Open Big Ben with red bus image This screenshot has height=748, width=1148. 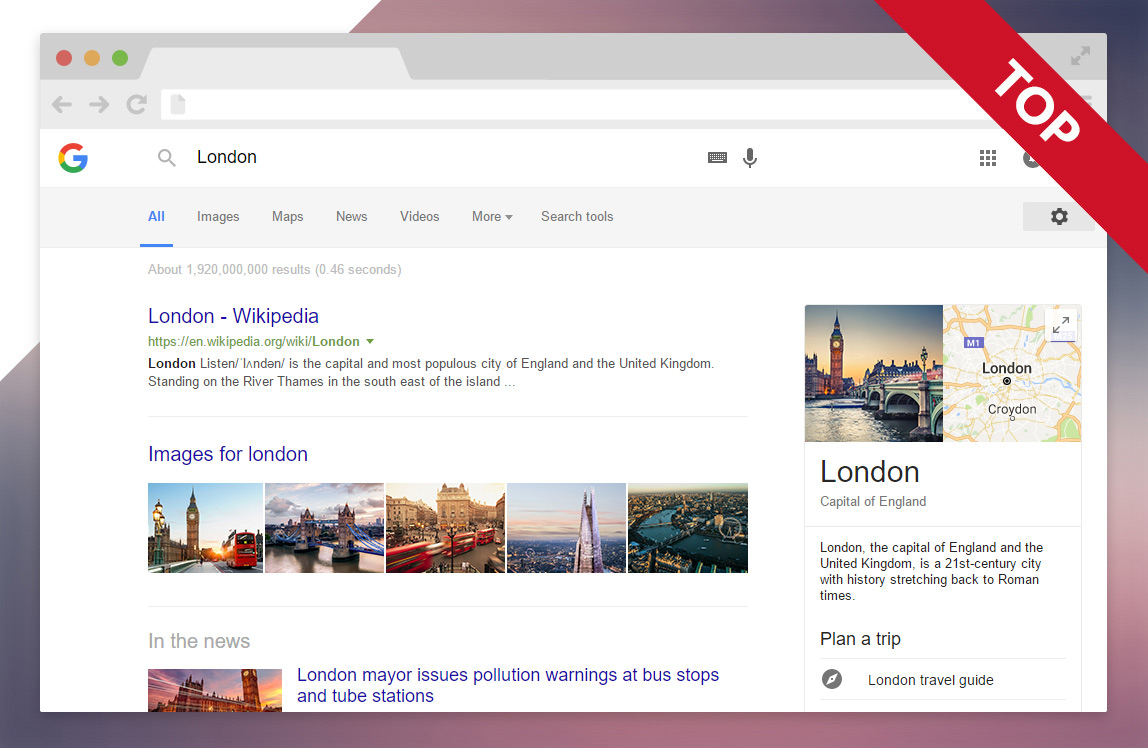coord(205,528)
